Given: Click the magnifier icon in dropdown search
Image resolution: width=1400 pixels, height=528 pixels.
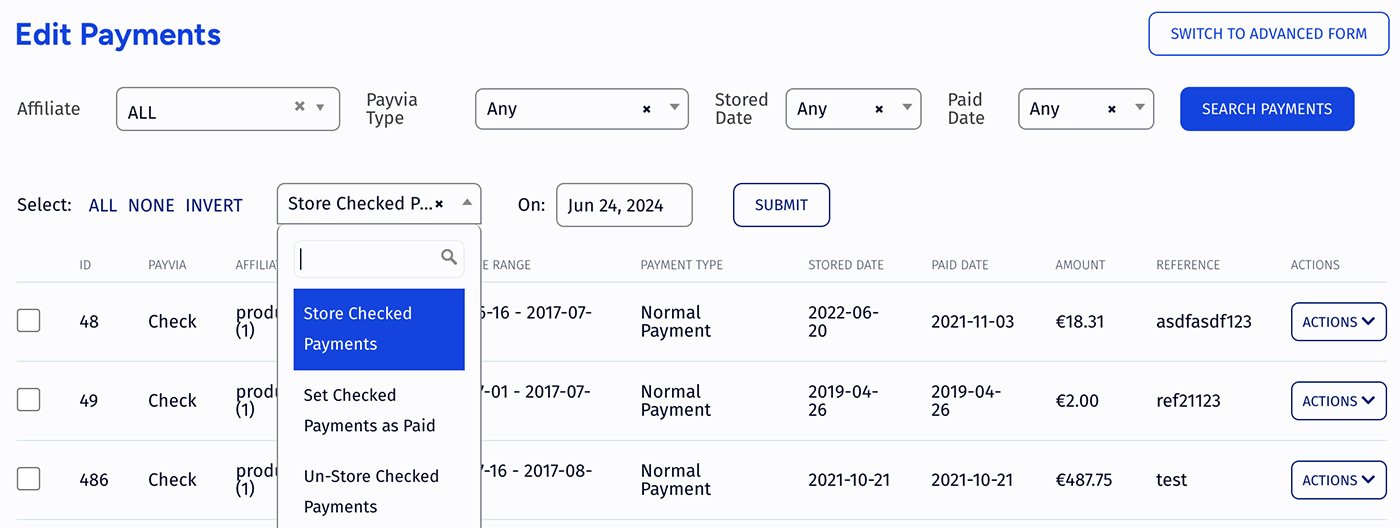Looking at the screenshot, I should point(449,258).
